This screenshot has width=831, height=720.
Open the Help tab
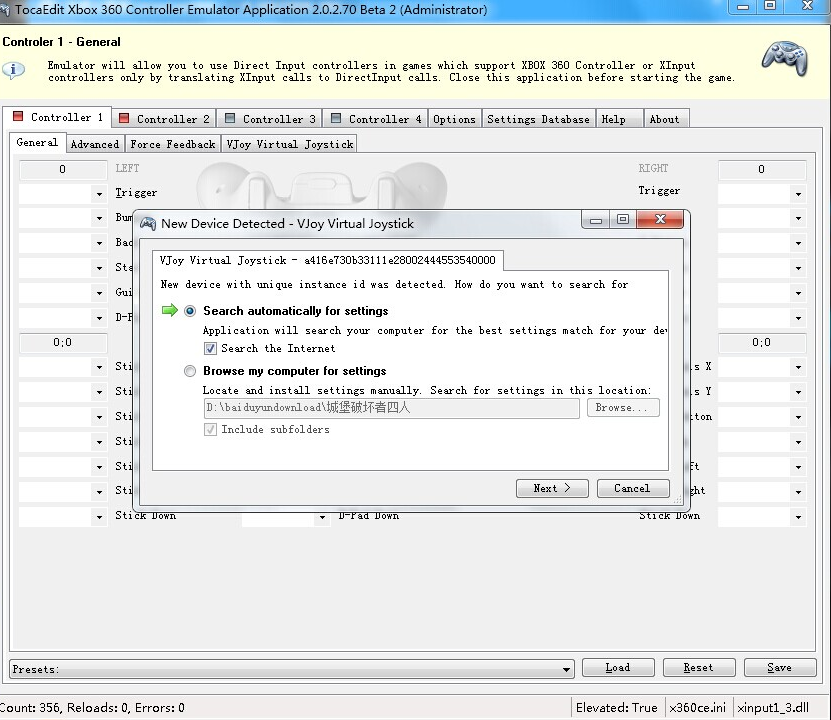(620, 119)
